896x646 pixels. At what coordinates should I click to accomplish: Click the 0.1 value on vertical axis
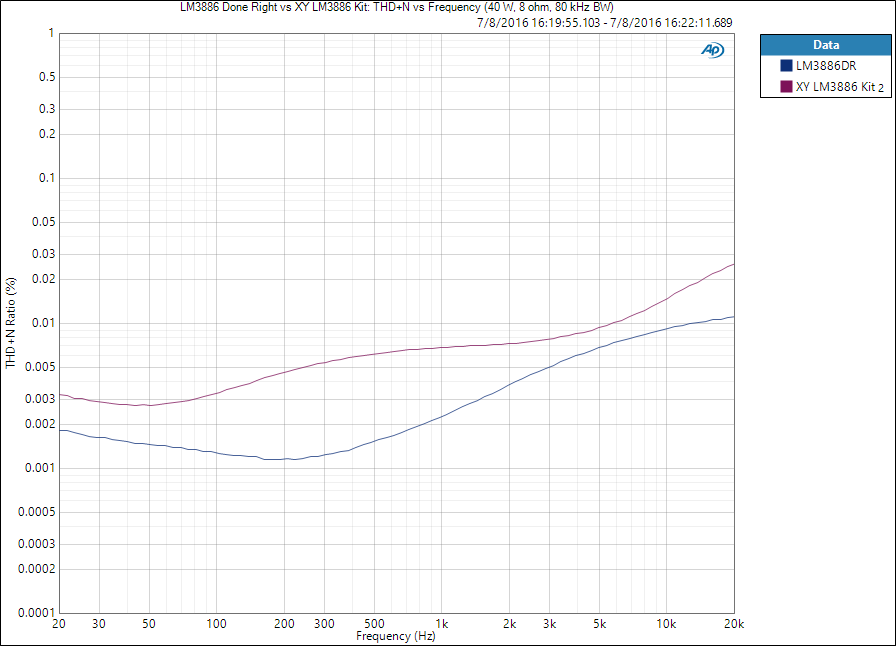47,178
